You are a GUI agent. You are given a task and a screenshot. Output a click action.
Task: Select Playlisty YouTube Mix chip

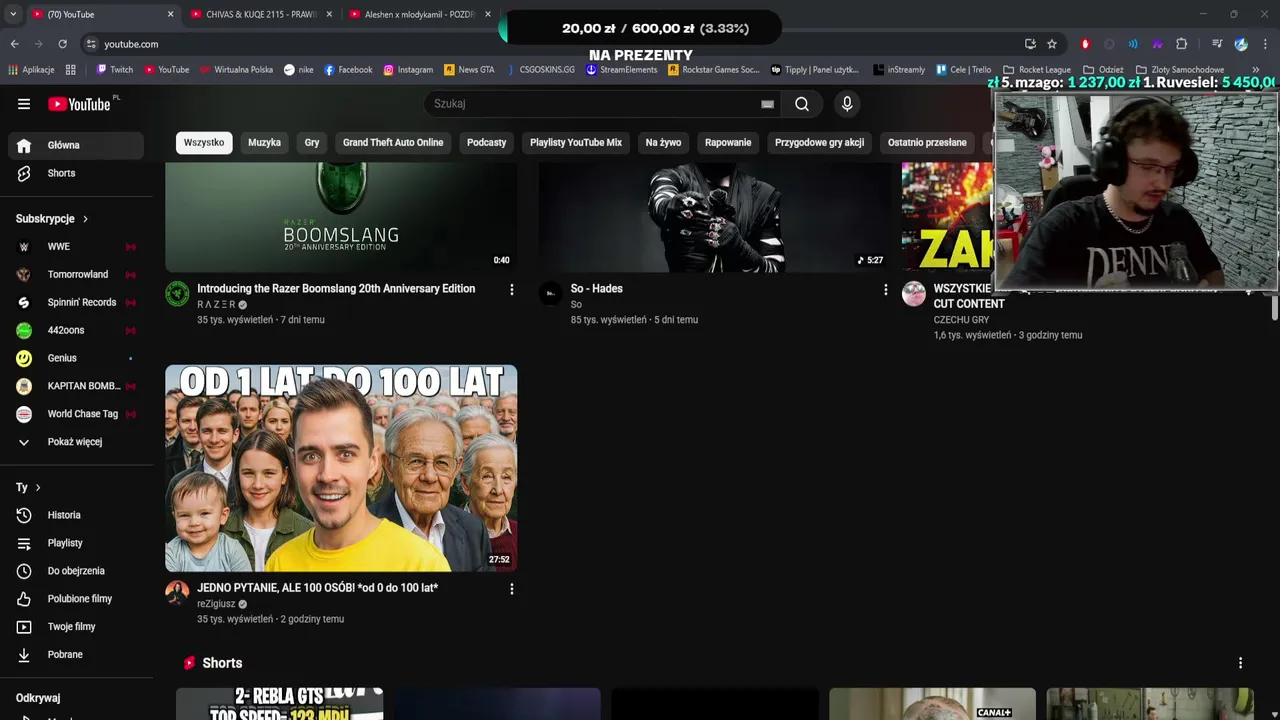tap(576, 143)
